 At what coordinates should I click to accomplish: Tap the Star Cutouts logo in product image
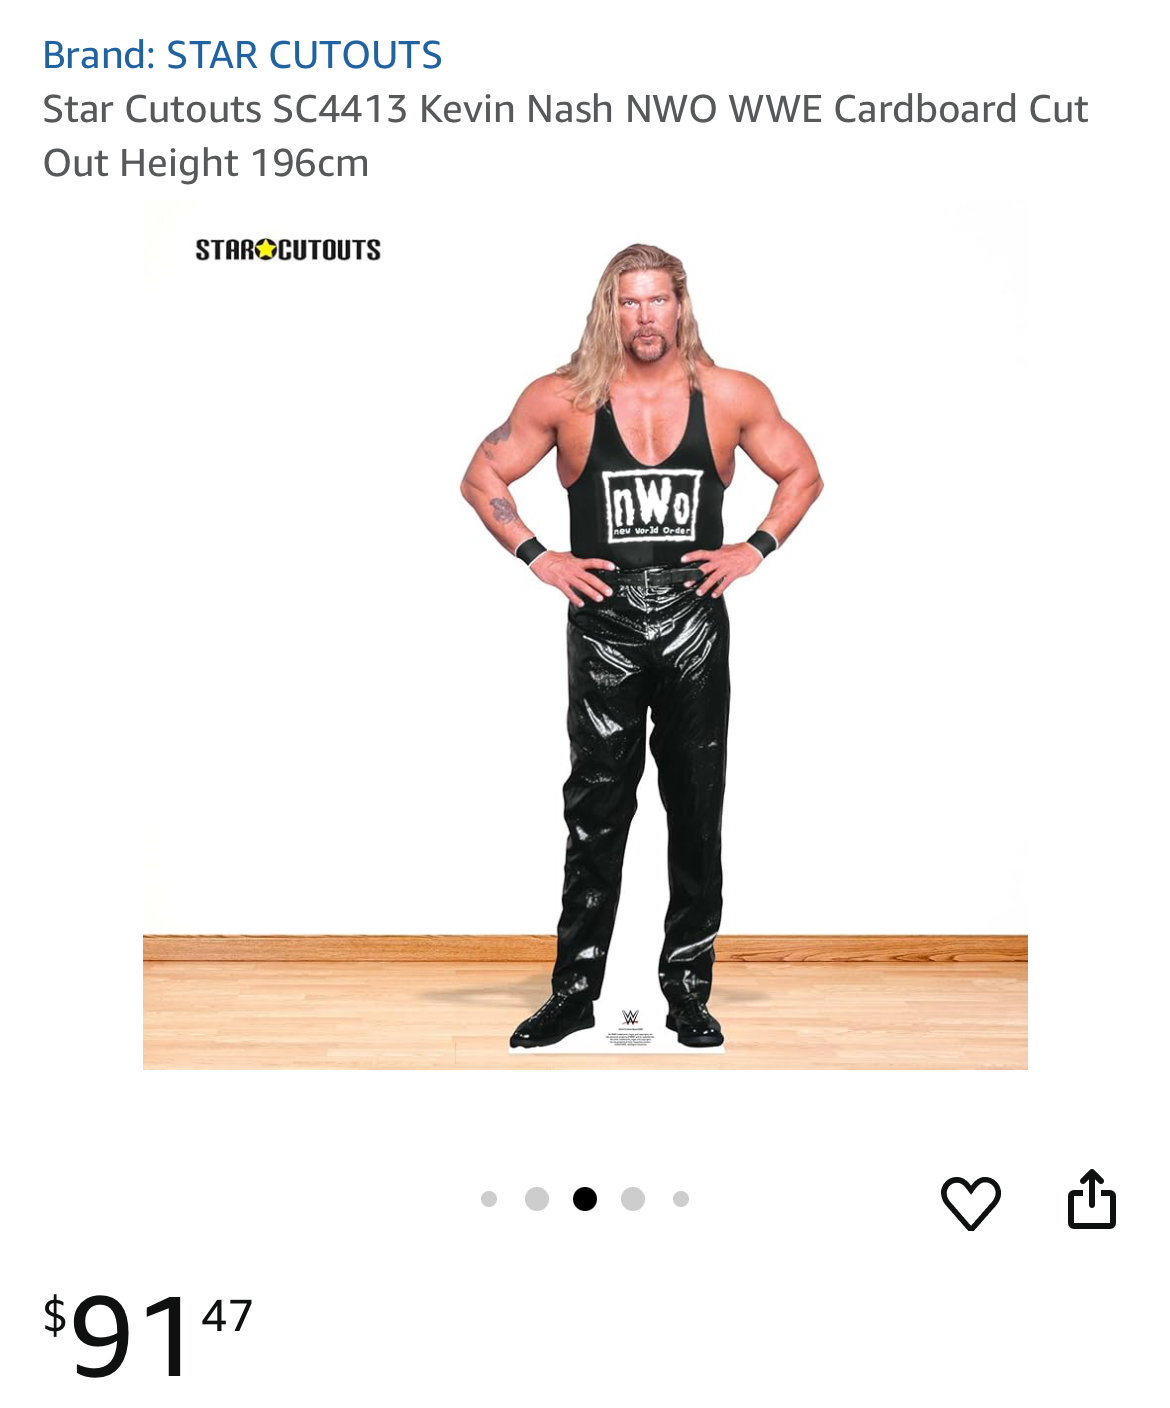288,250
